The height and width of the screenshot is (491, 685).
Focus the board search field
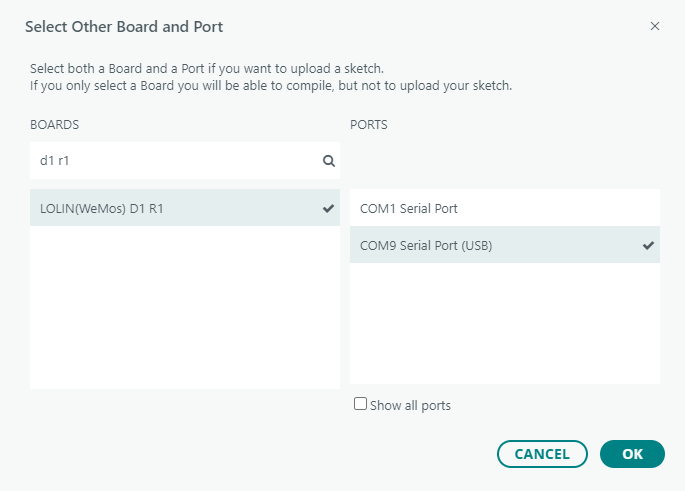tap(175, 160)
